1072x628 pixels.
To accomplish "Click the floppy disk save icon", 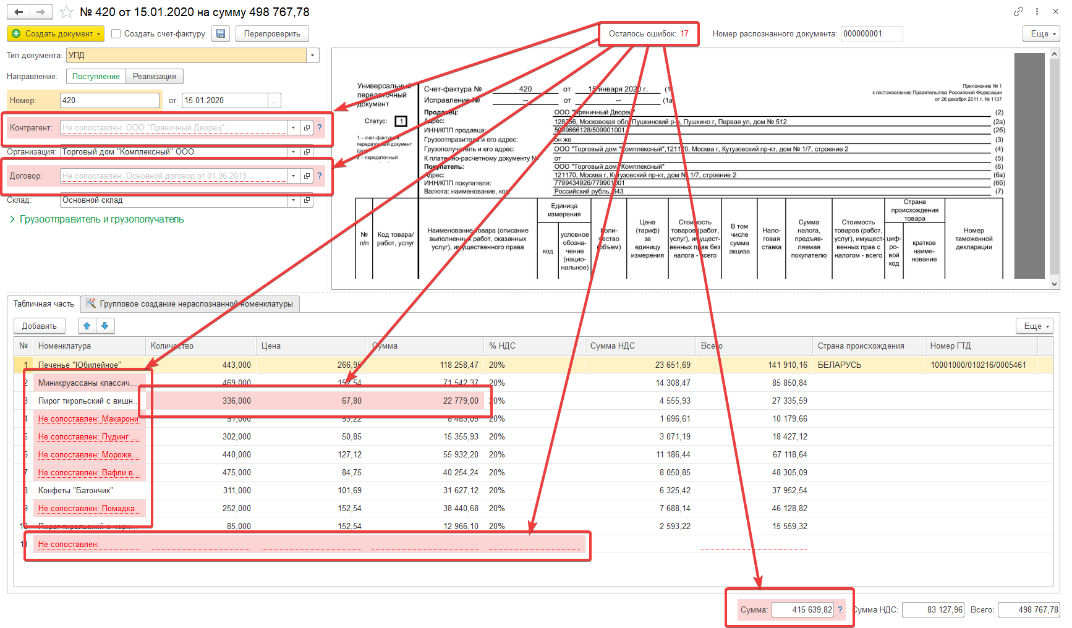I will [220, 33].
